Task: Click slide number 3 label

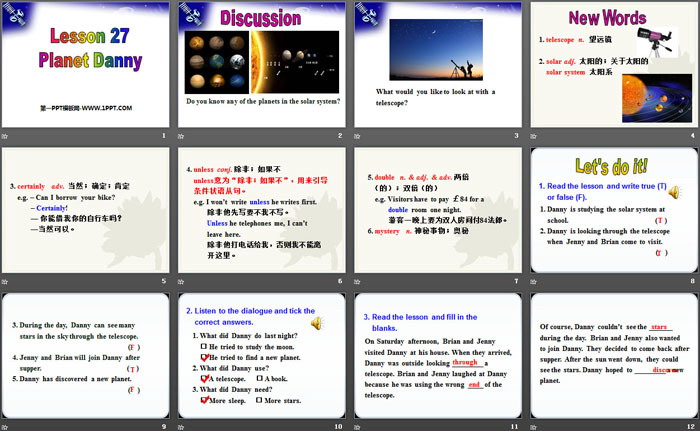Action: click(516, 135)
